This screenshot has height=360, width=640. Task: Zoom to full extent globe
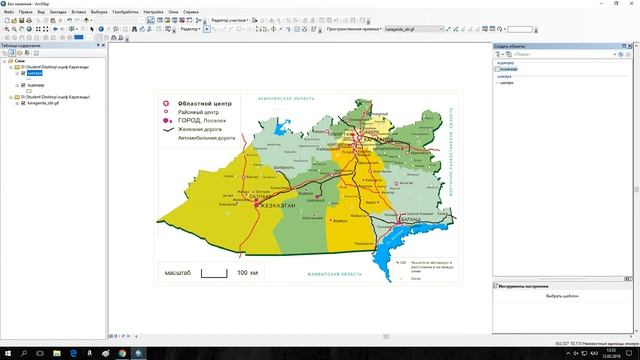[29, 29]
